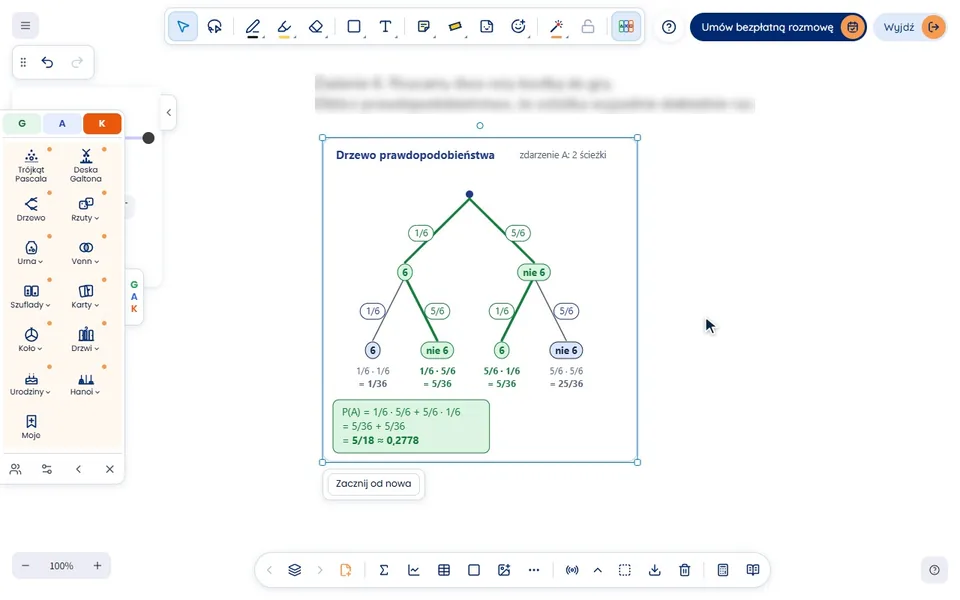Click the trash delete icon
Viewport: 960px width, 600px height.
[x=684, y=570]
